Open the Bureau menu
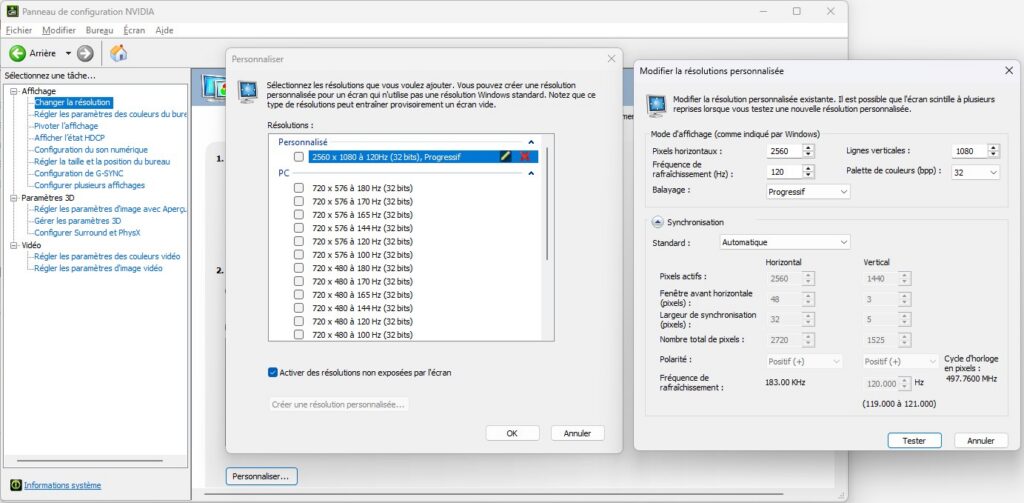This screenshot has height=503, width=1024. coord(100,30)
